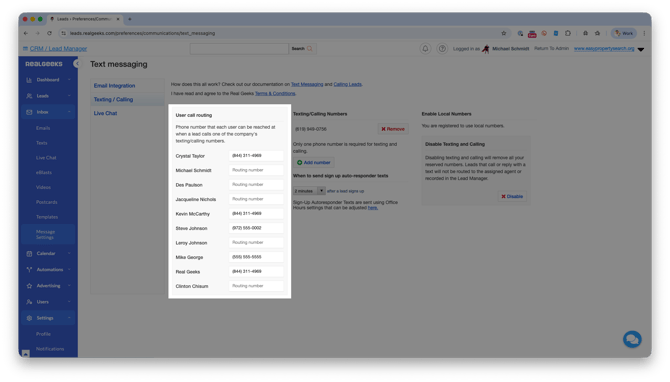Click the top search input box
Image resolution: width=670 pixels, height=382 pixels.
[x=239, y=49]
